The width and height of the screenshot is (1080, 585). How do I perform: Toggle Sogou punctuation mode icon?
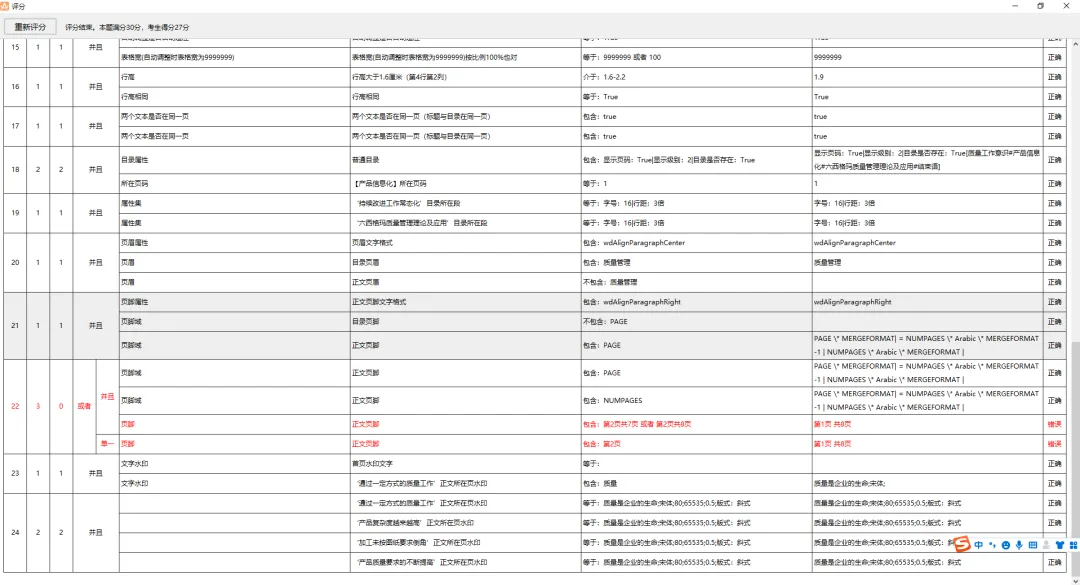point(993,545)
